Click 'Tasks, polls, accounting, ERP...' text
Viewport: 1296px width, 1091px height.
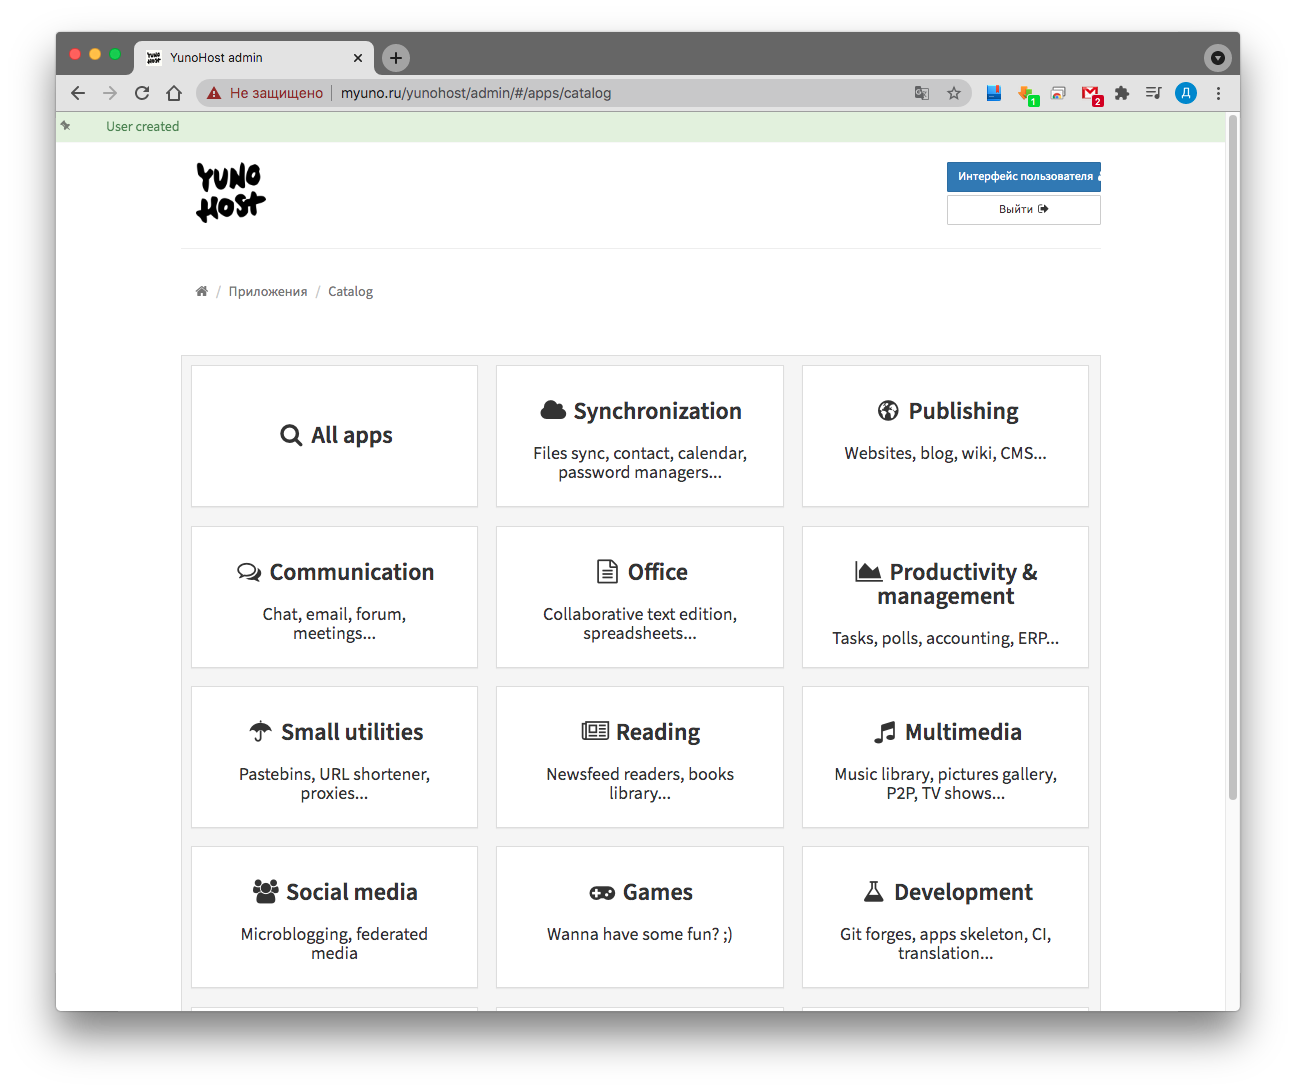[x=945, y=638]
